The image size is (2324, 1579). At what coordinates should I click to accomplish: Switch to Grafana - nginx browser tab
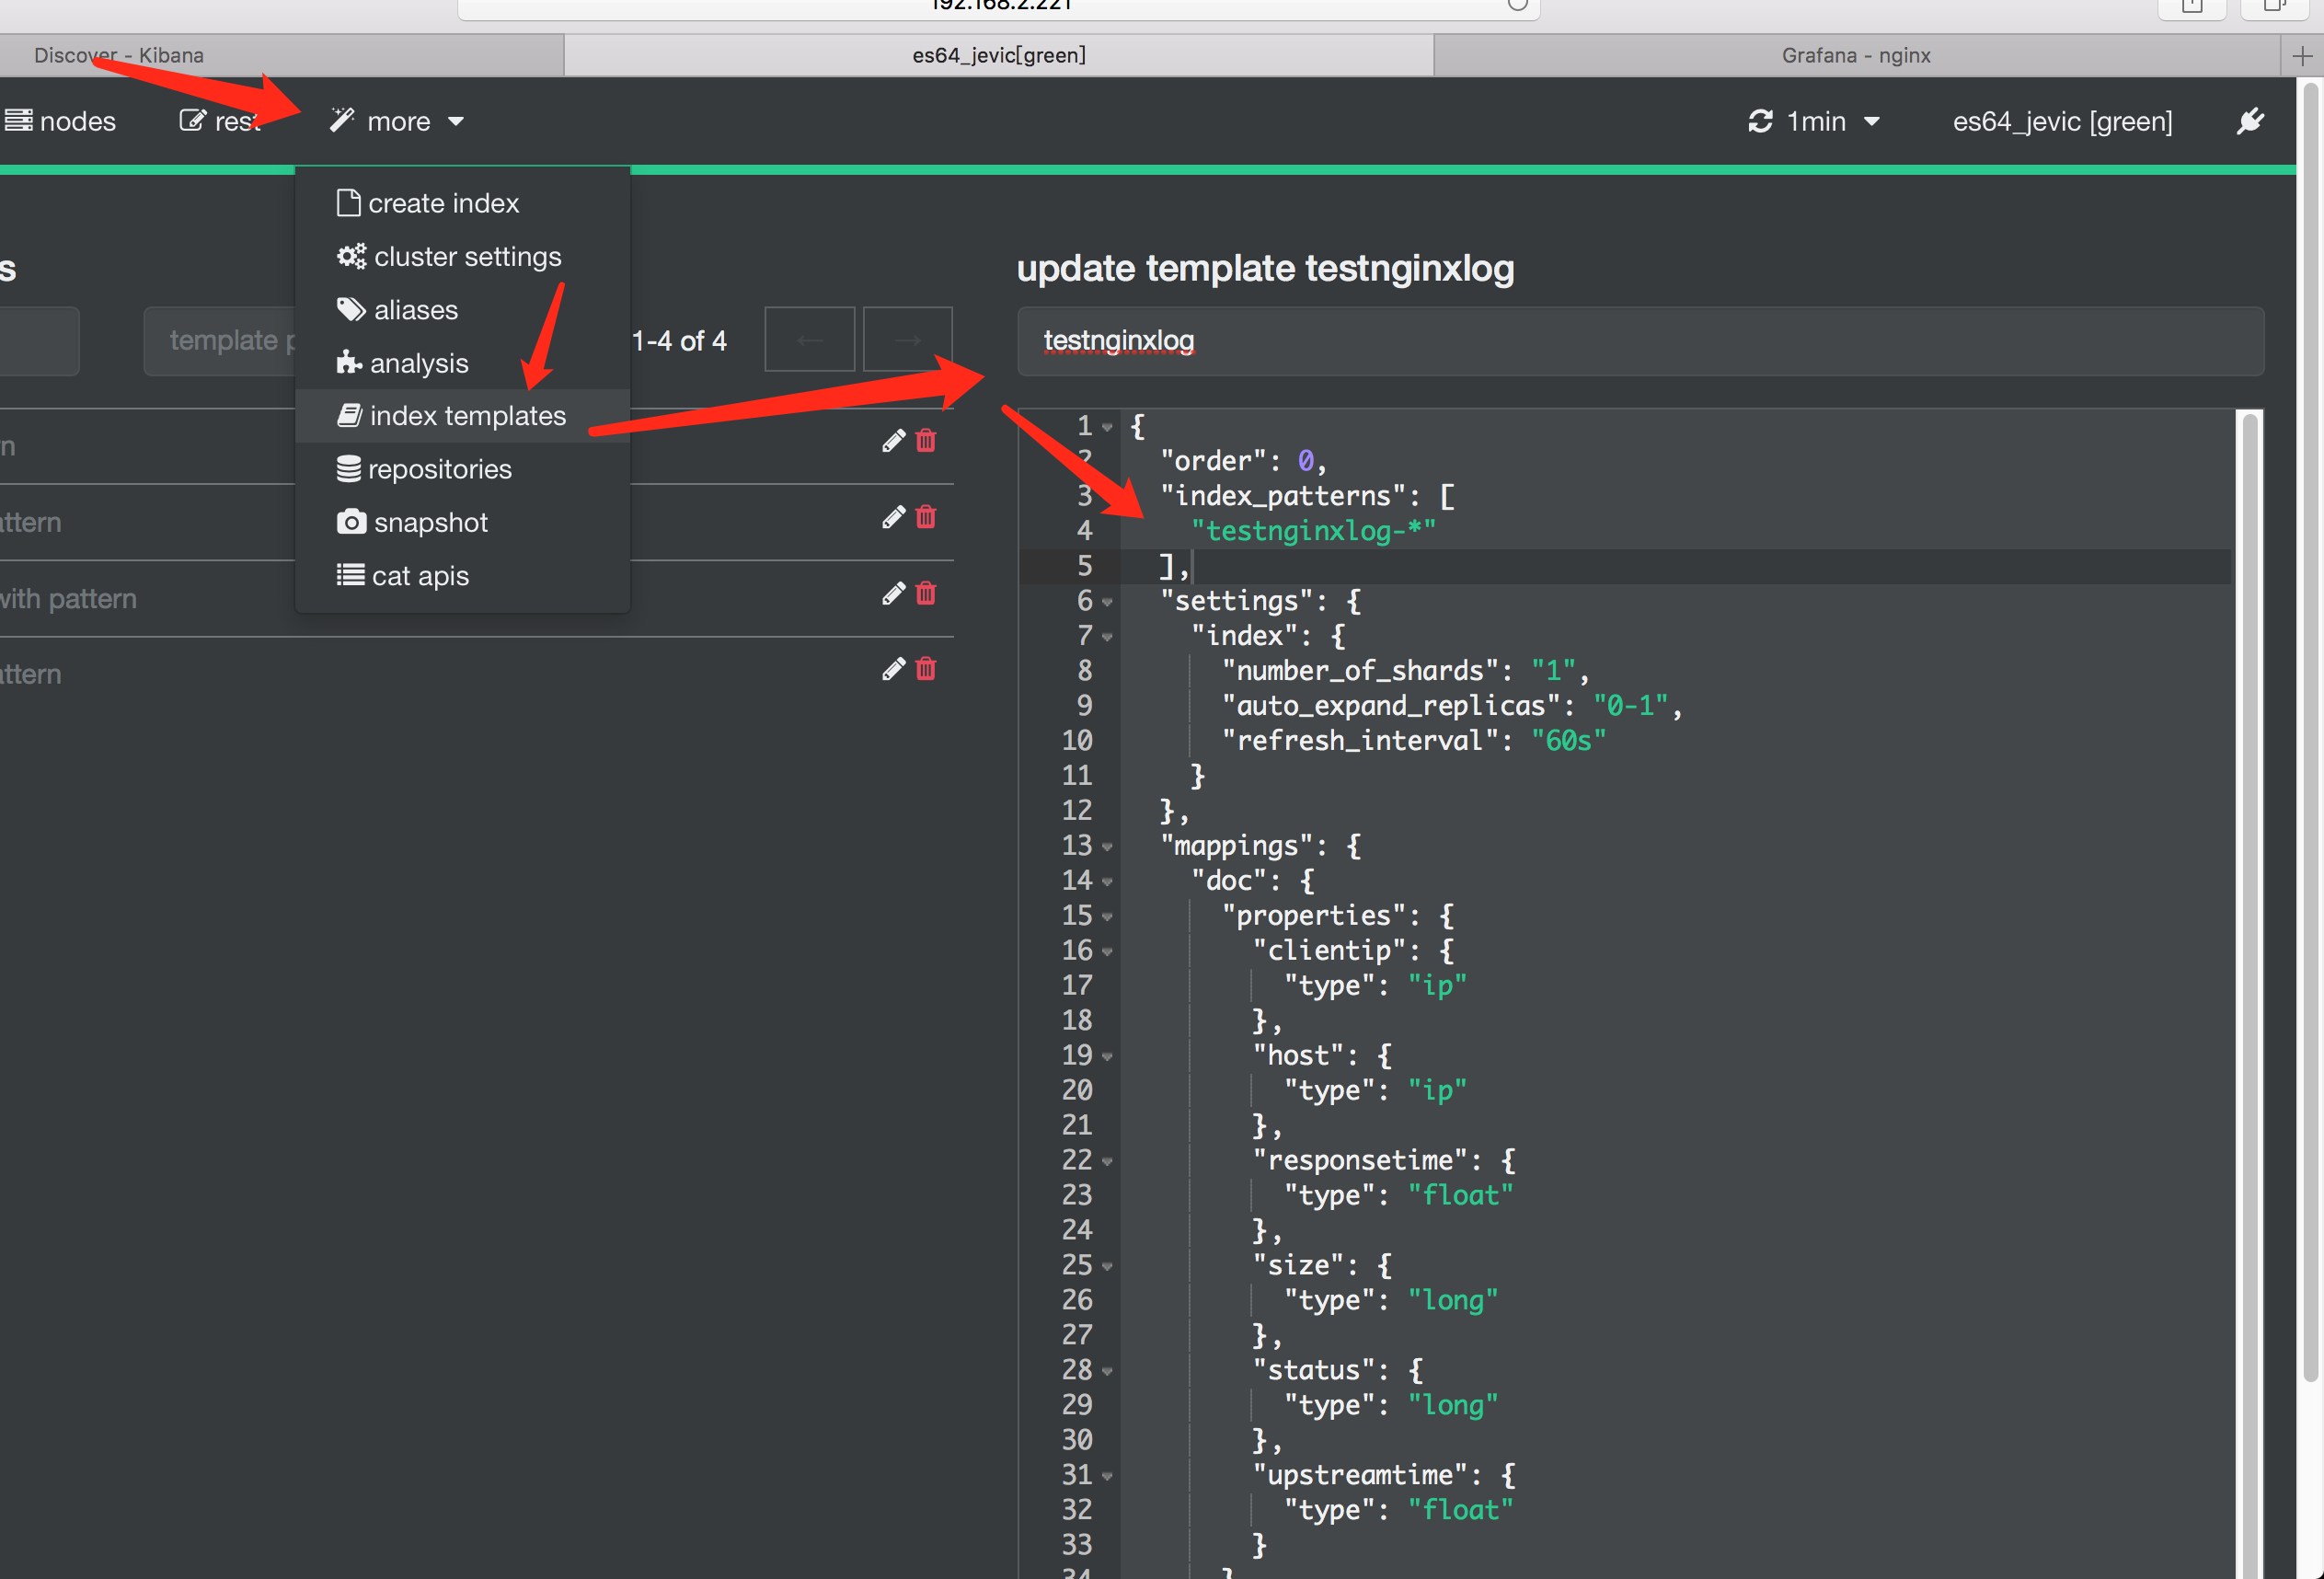[x=1855, y=56]
